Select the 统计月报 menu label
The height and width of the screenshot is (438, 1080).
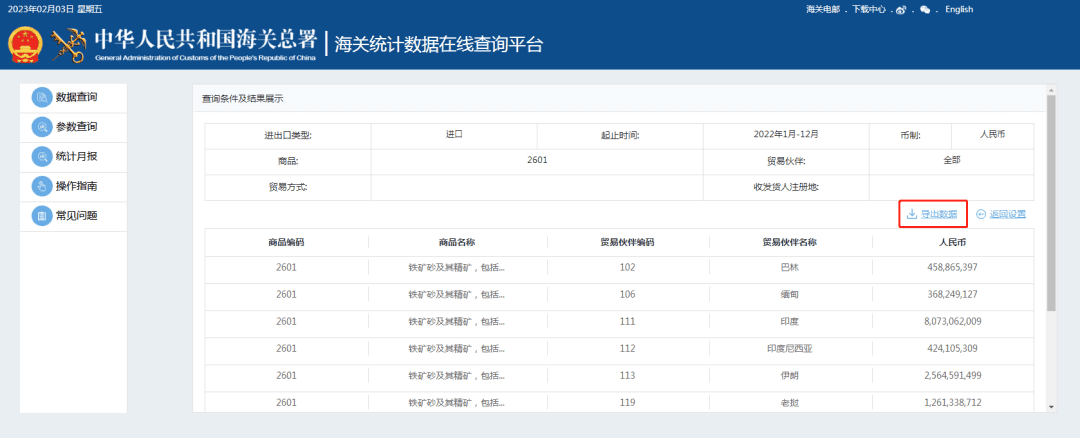coord(77,157)
